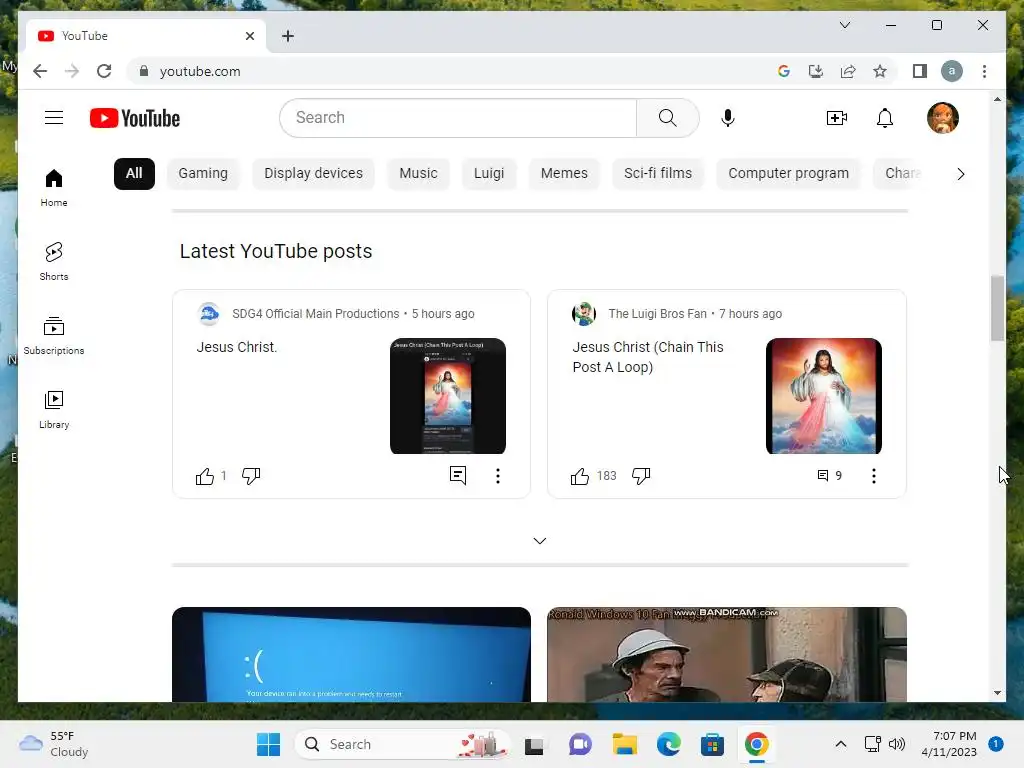Open Chrome profile 'a' button

point(952,71)
